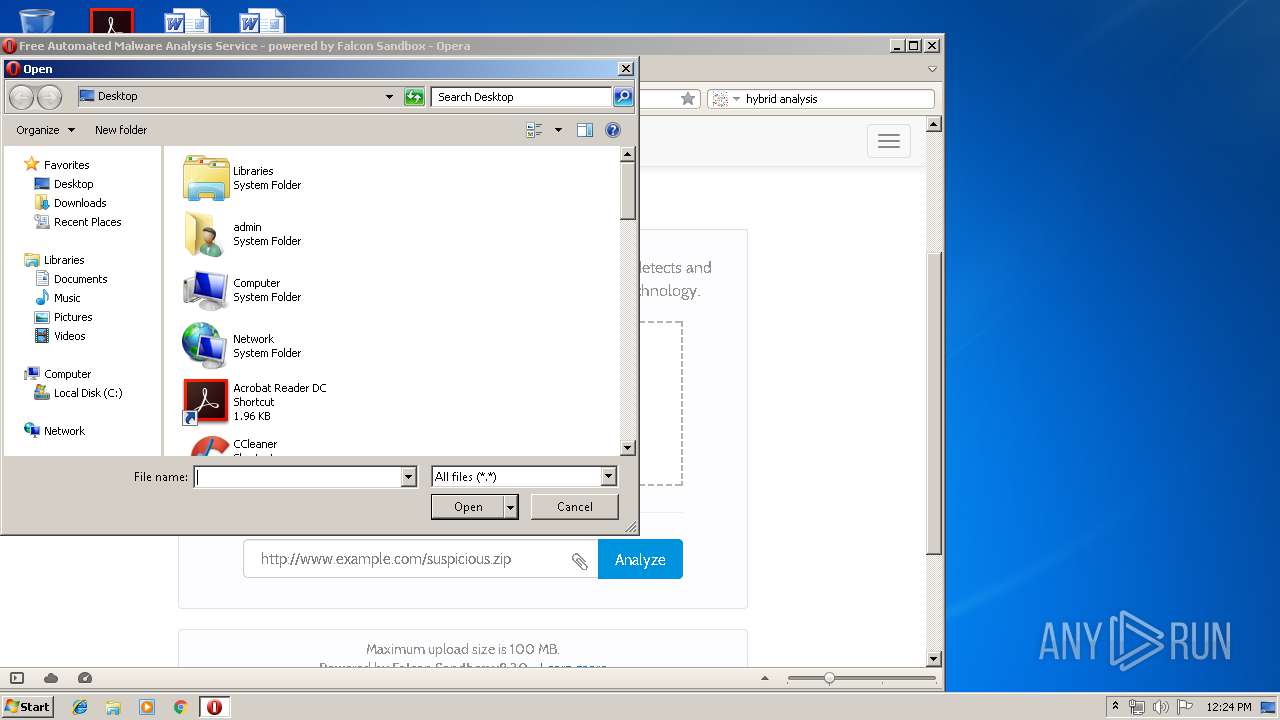Click the Opera Turbo speedometer icon

coord(85,678)
